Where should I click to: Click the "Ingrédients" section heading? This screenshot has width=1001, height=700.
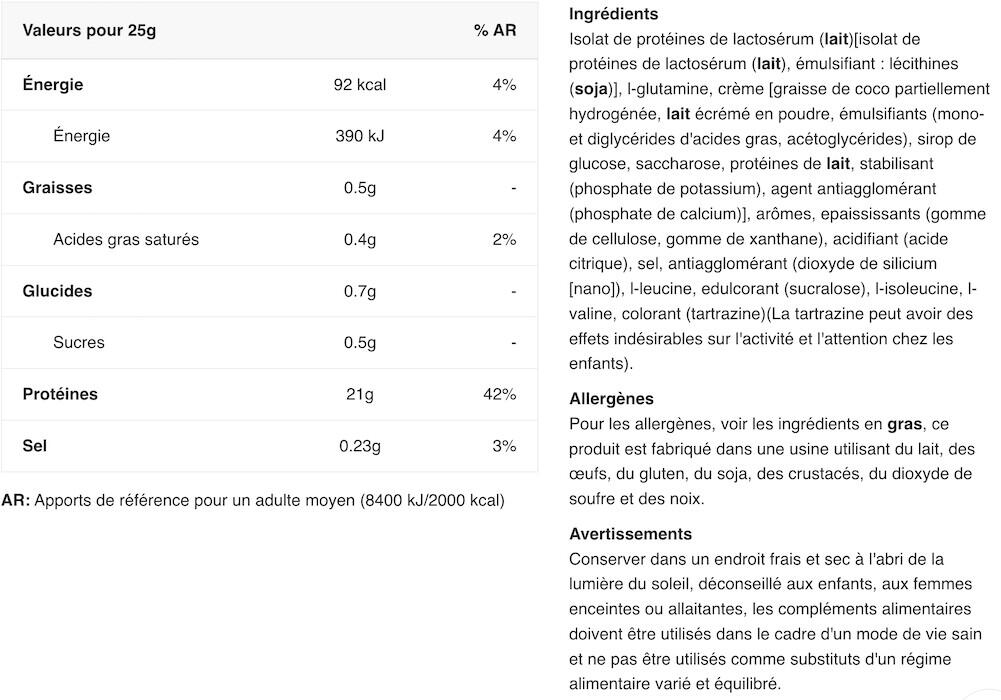pyautogui.click(x=613, y=14)
